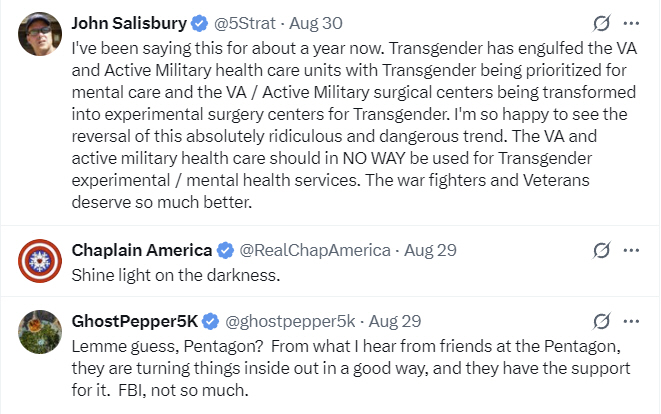Viewport: 661px width, 414px height.
Task: Visit the John Salisbury display name link
Action: (x=129, y=23)
